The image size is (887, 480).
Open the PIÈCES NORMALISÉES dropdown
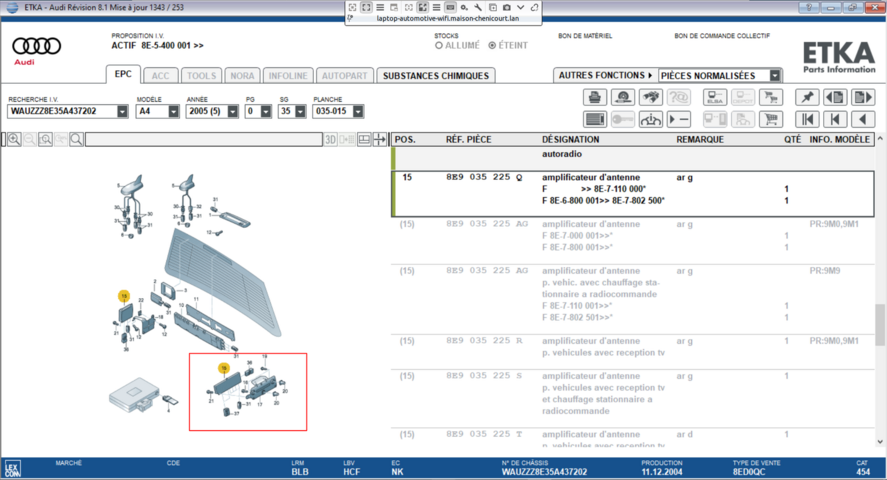775,76
